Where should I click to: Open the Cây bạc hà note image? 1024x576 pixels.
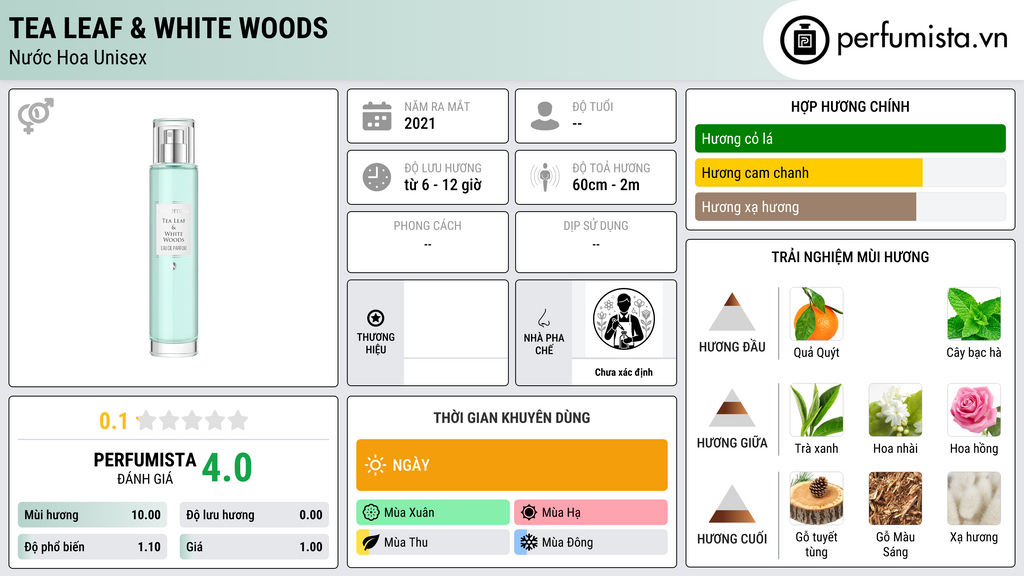click(x=974, y=314)
